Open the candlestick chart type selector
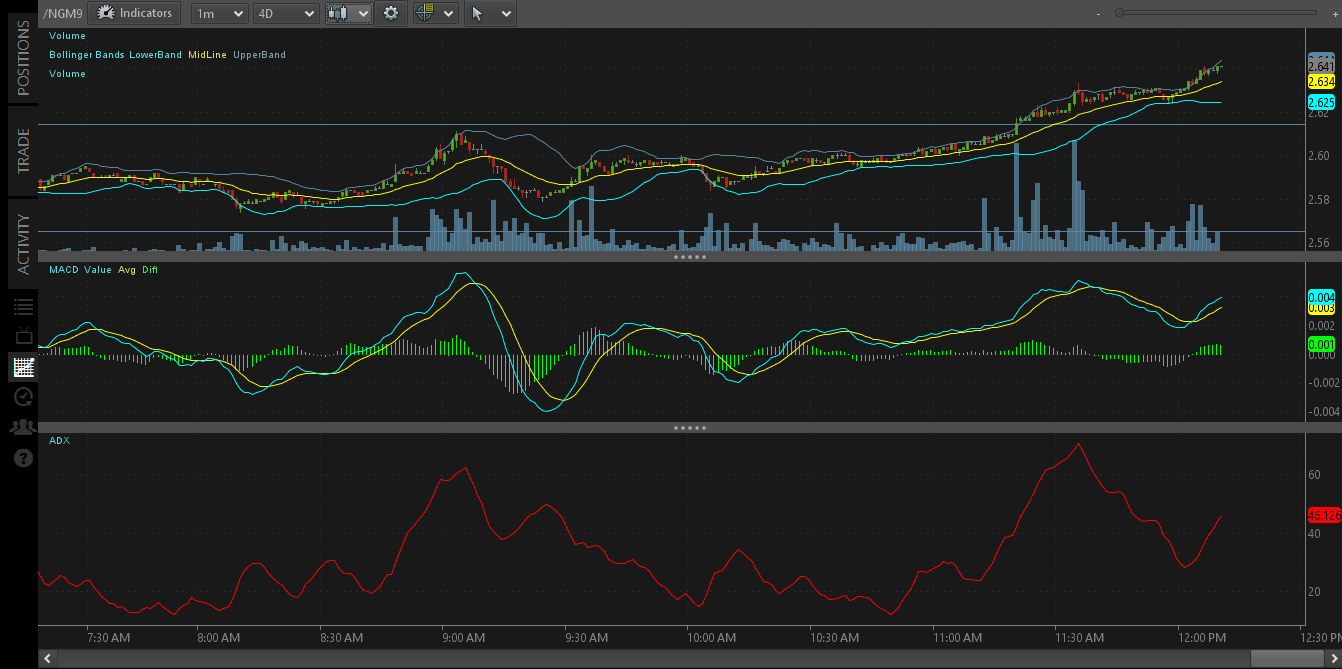 coord(349,13)
